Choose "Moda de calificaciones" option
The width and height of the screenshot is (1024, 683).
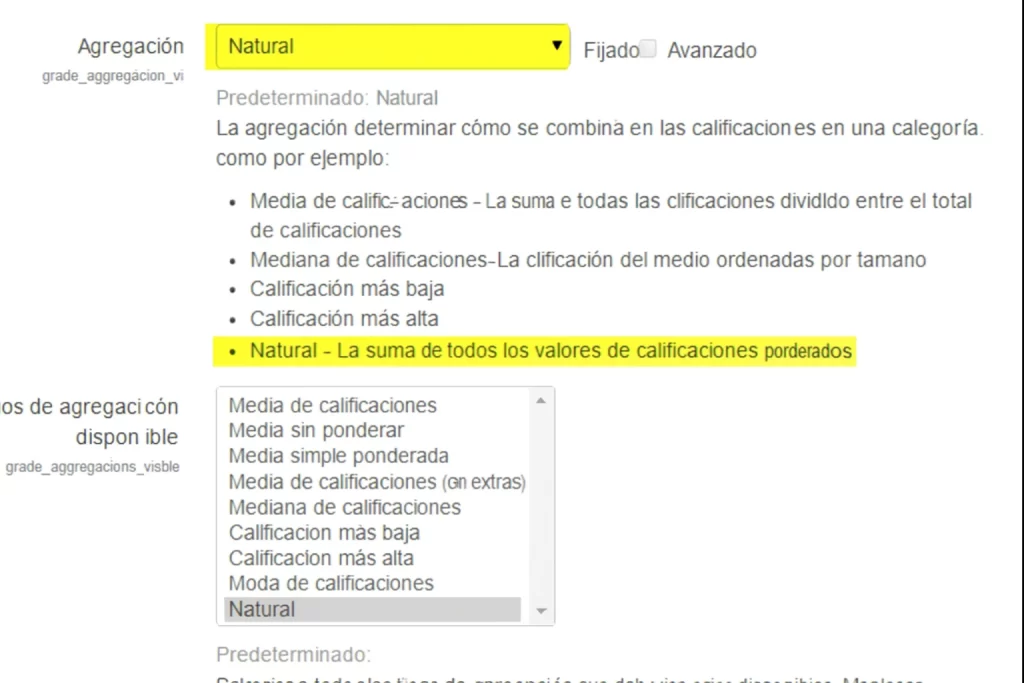330,583
